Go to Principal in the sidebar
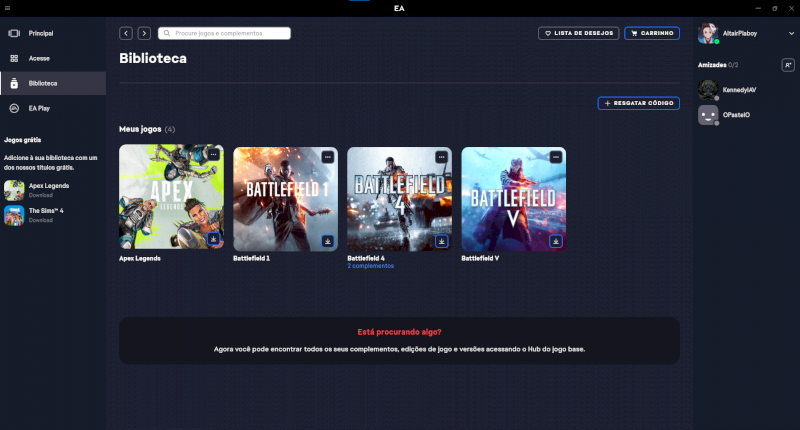The height and width of the screenshot is (430, 800). coord(53,33)
